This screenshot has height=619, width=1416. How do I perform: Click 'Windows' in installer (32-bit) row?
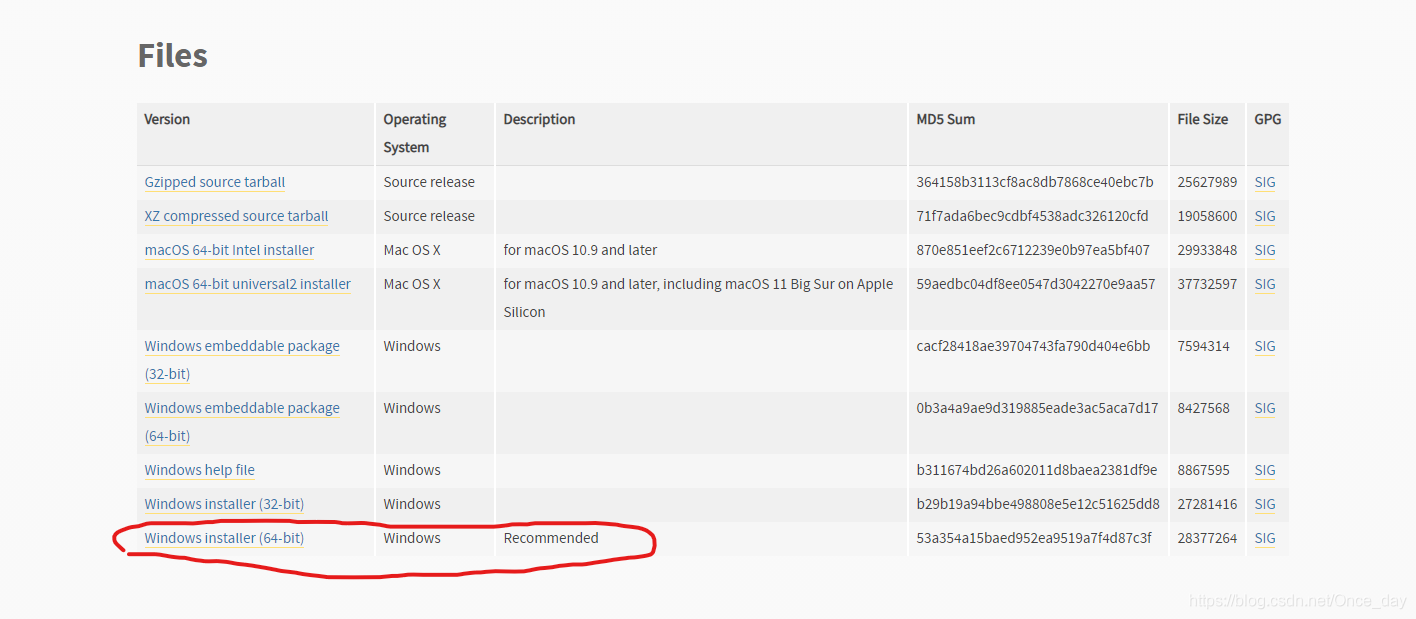pyautogui.click(x=412, y=504)
